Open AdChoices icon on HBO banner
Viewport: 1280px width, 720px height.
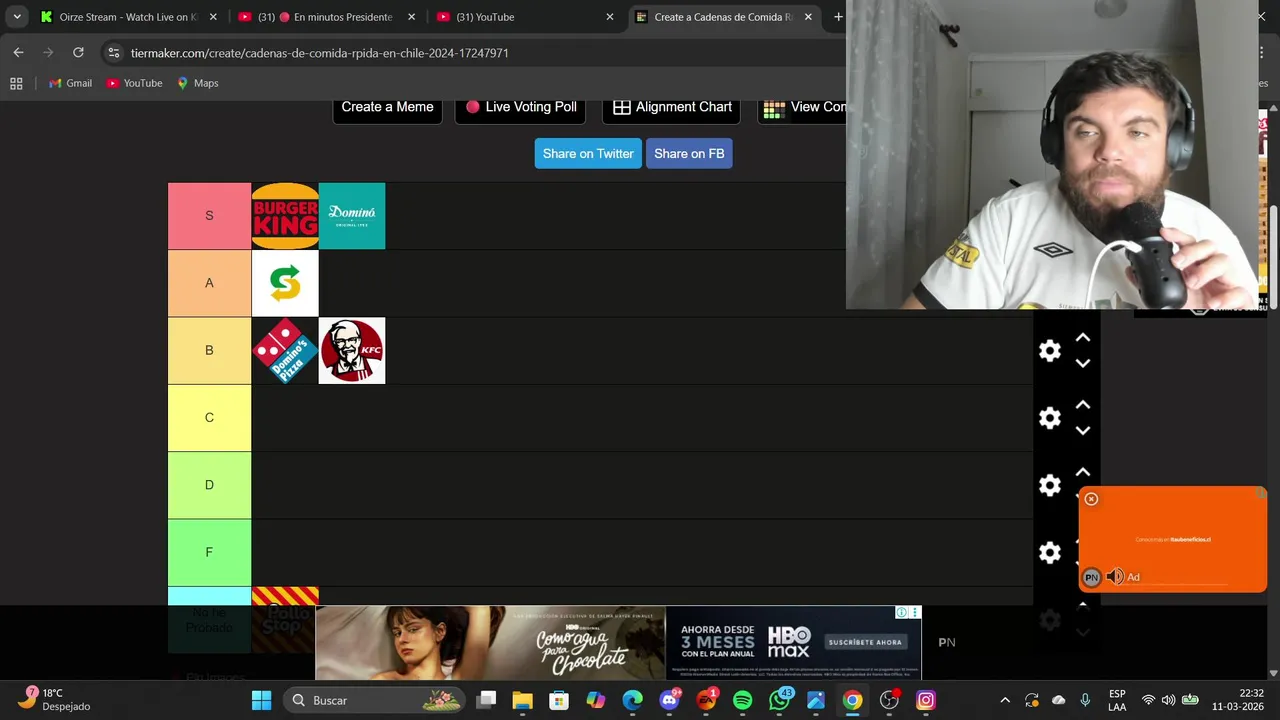(902, 613)
